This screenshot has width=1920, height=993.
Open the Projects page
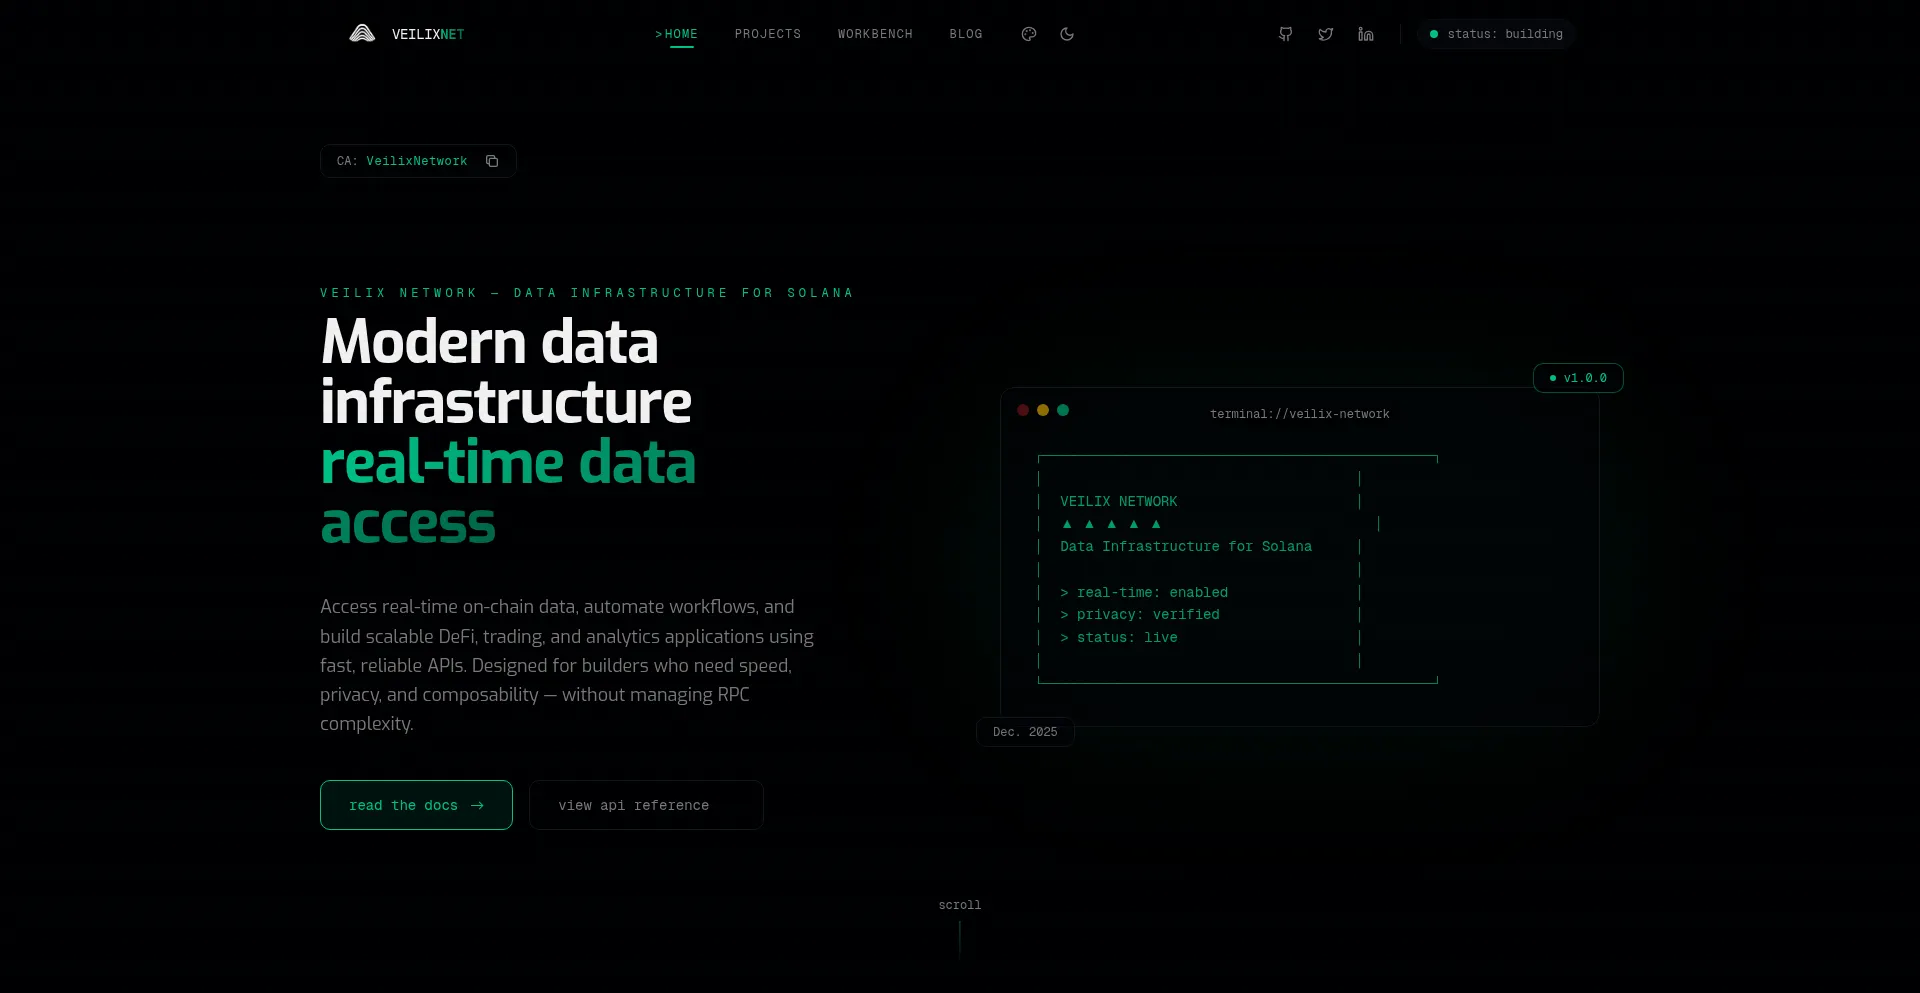[768, 34]
